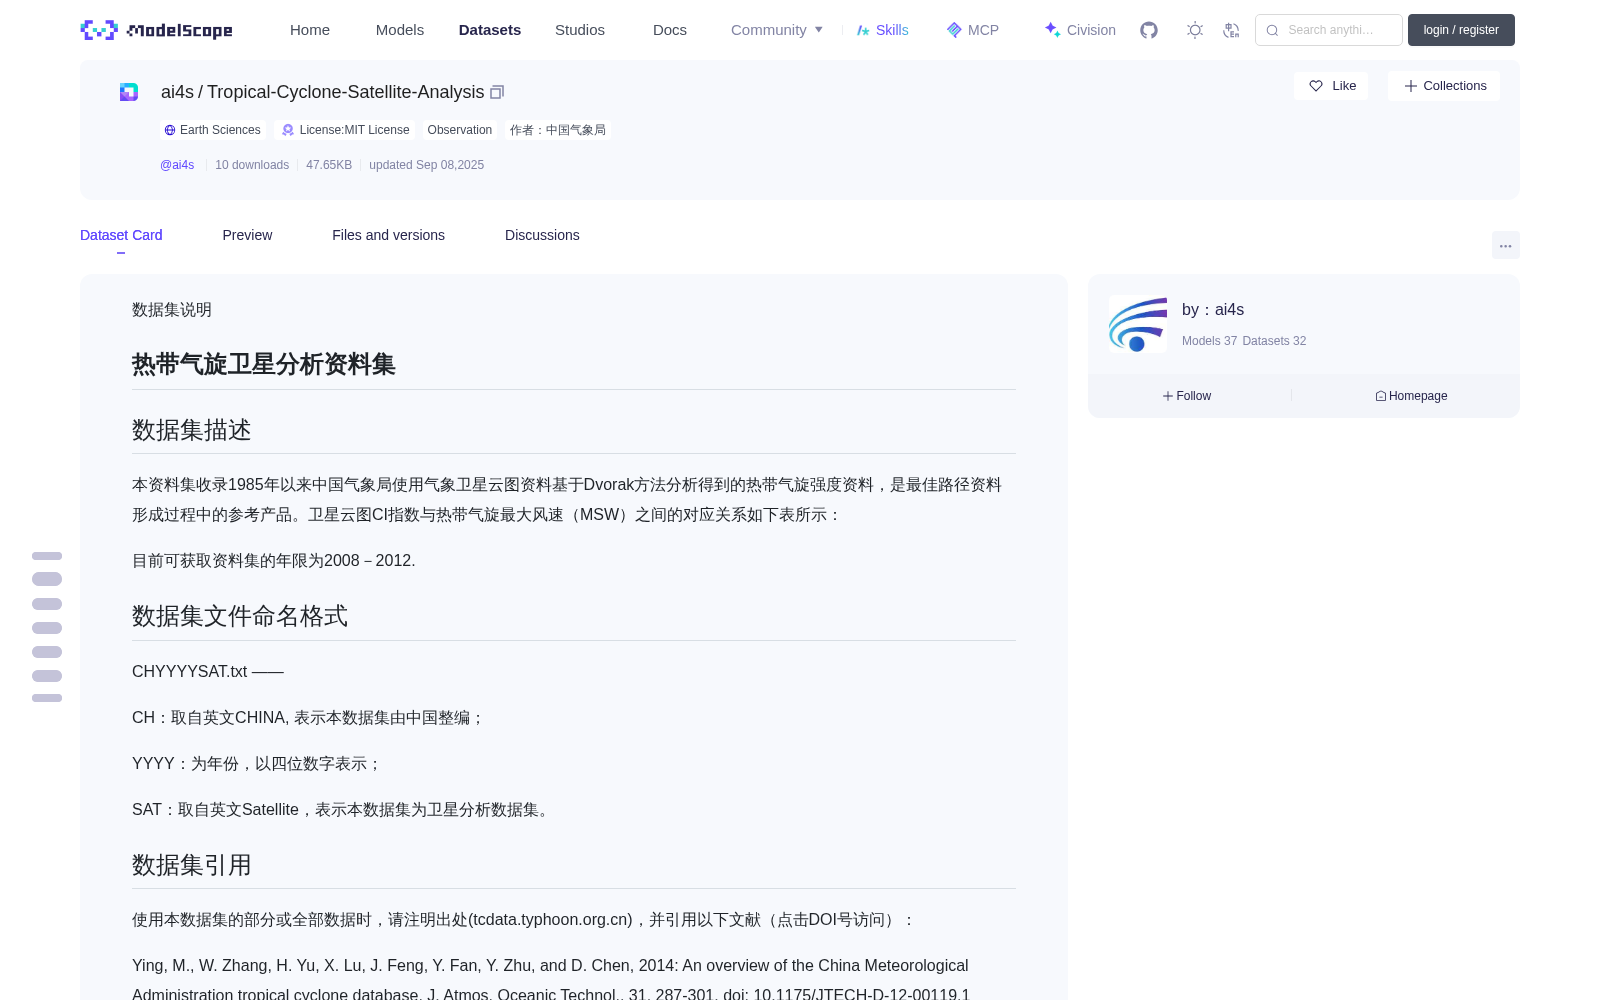1600x1000 pixels.
Task: Click the MCP diamond icon
Action: click(x=954, y=30)
